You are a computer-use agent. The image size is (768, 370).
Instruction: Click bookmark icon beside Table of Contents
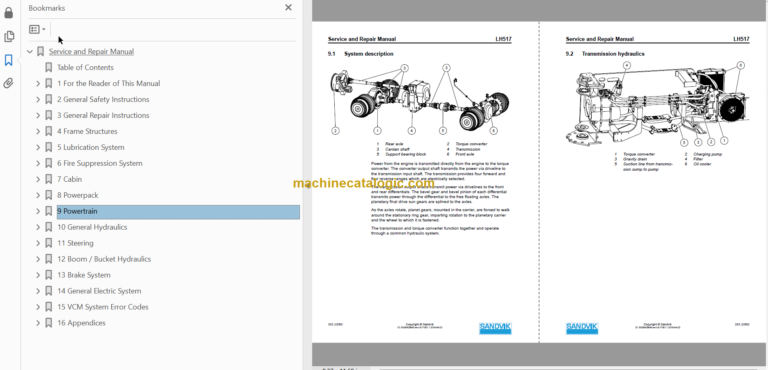(x=48, y=68)
